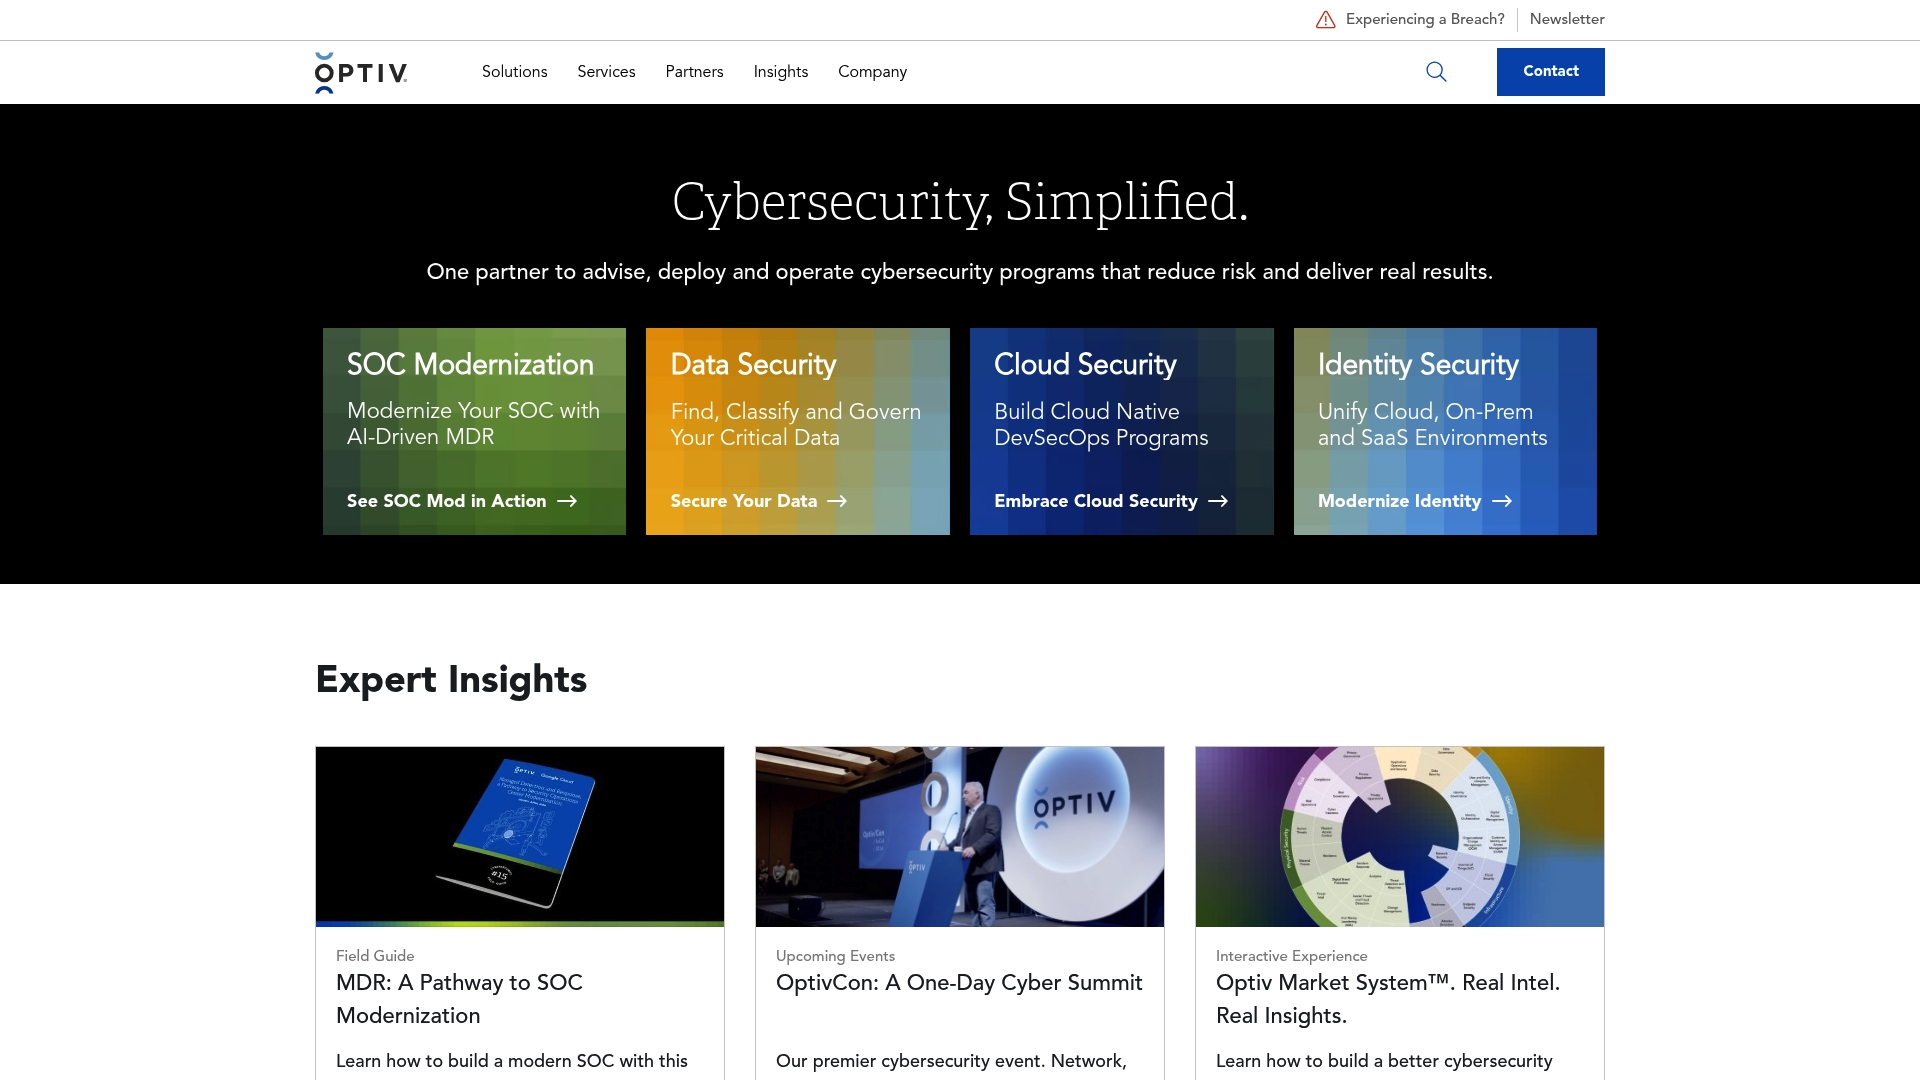
Task: Click arrow after Embrace Cloud Security
Action: pyautogui.click(x=1218, y=501)
